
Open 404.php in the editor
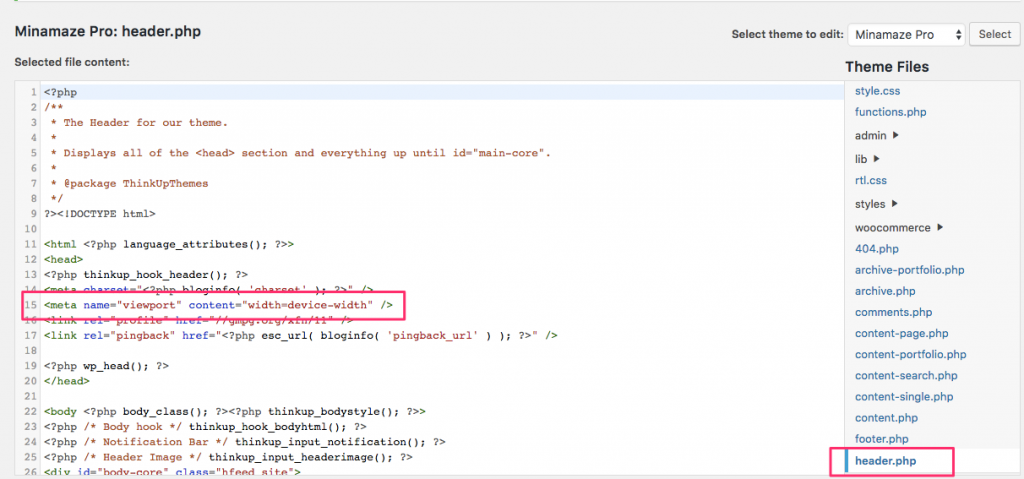(x=876, y=248)
